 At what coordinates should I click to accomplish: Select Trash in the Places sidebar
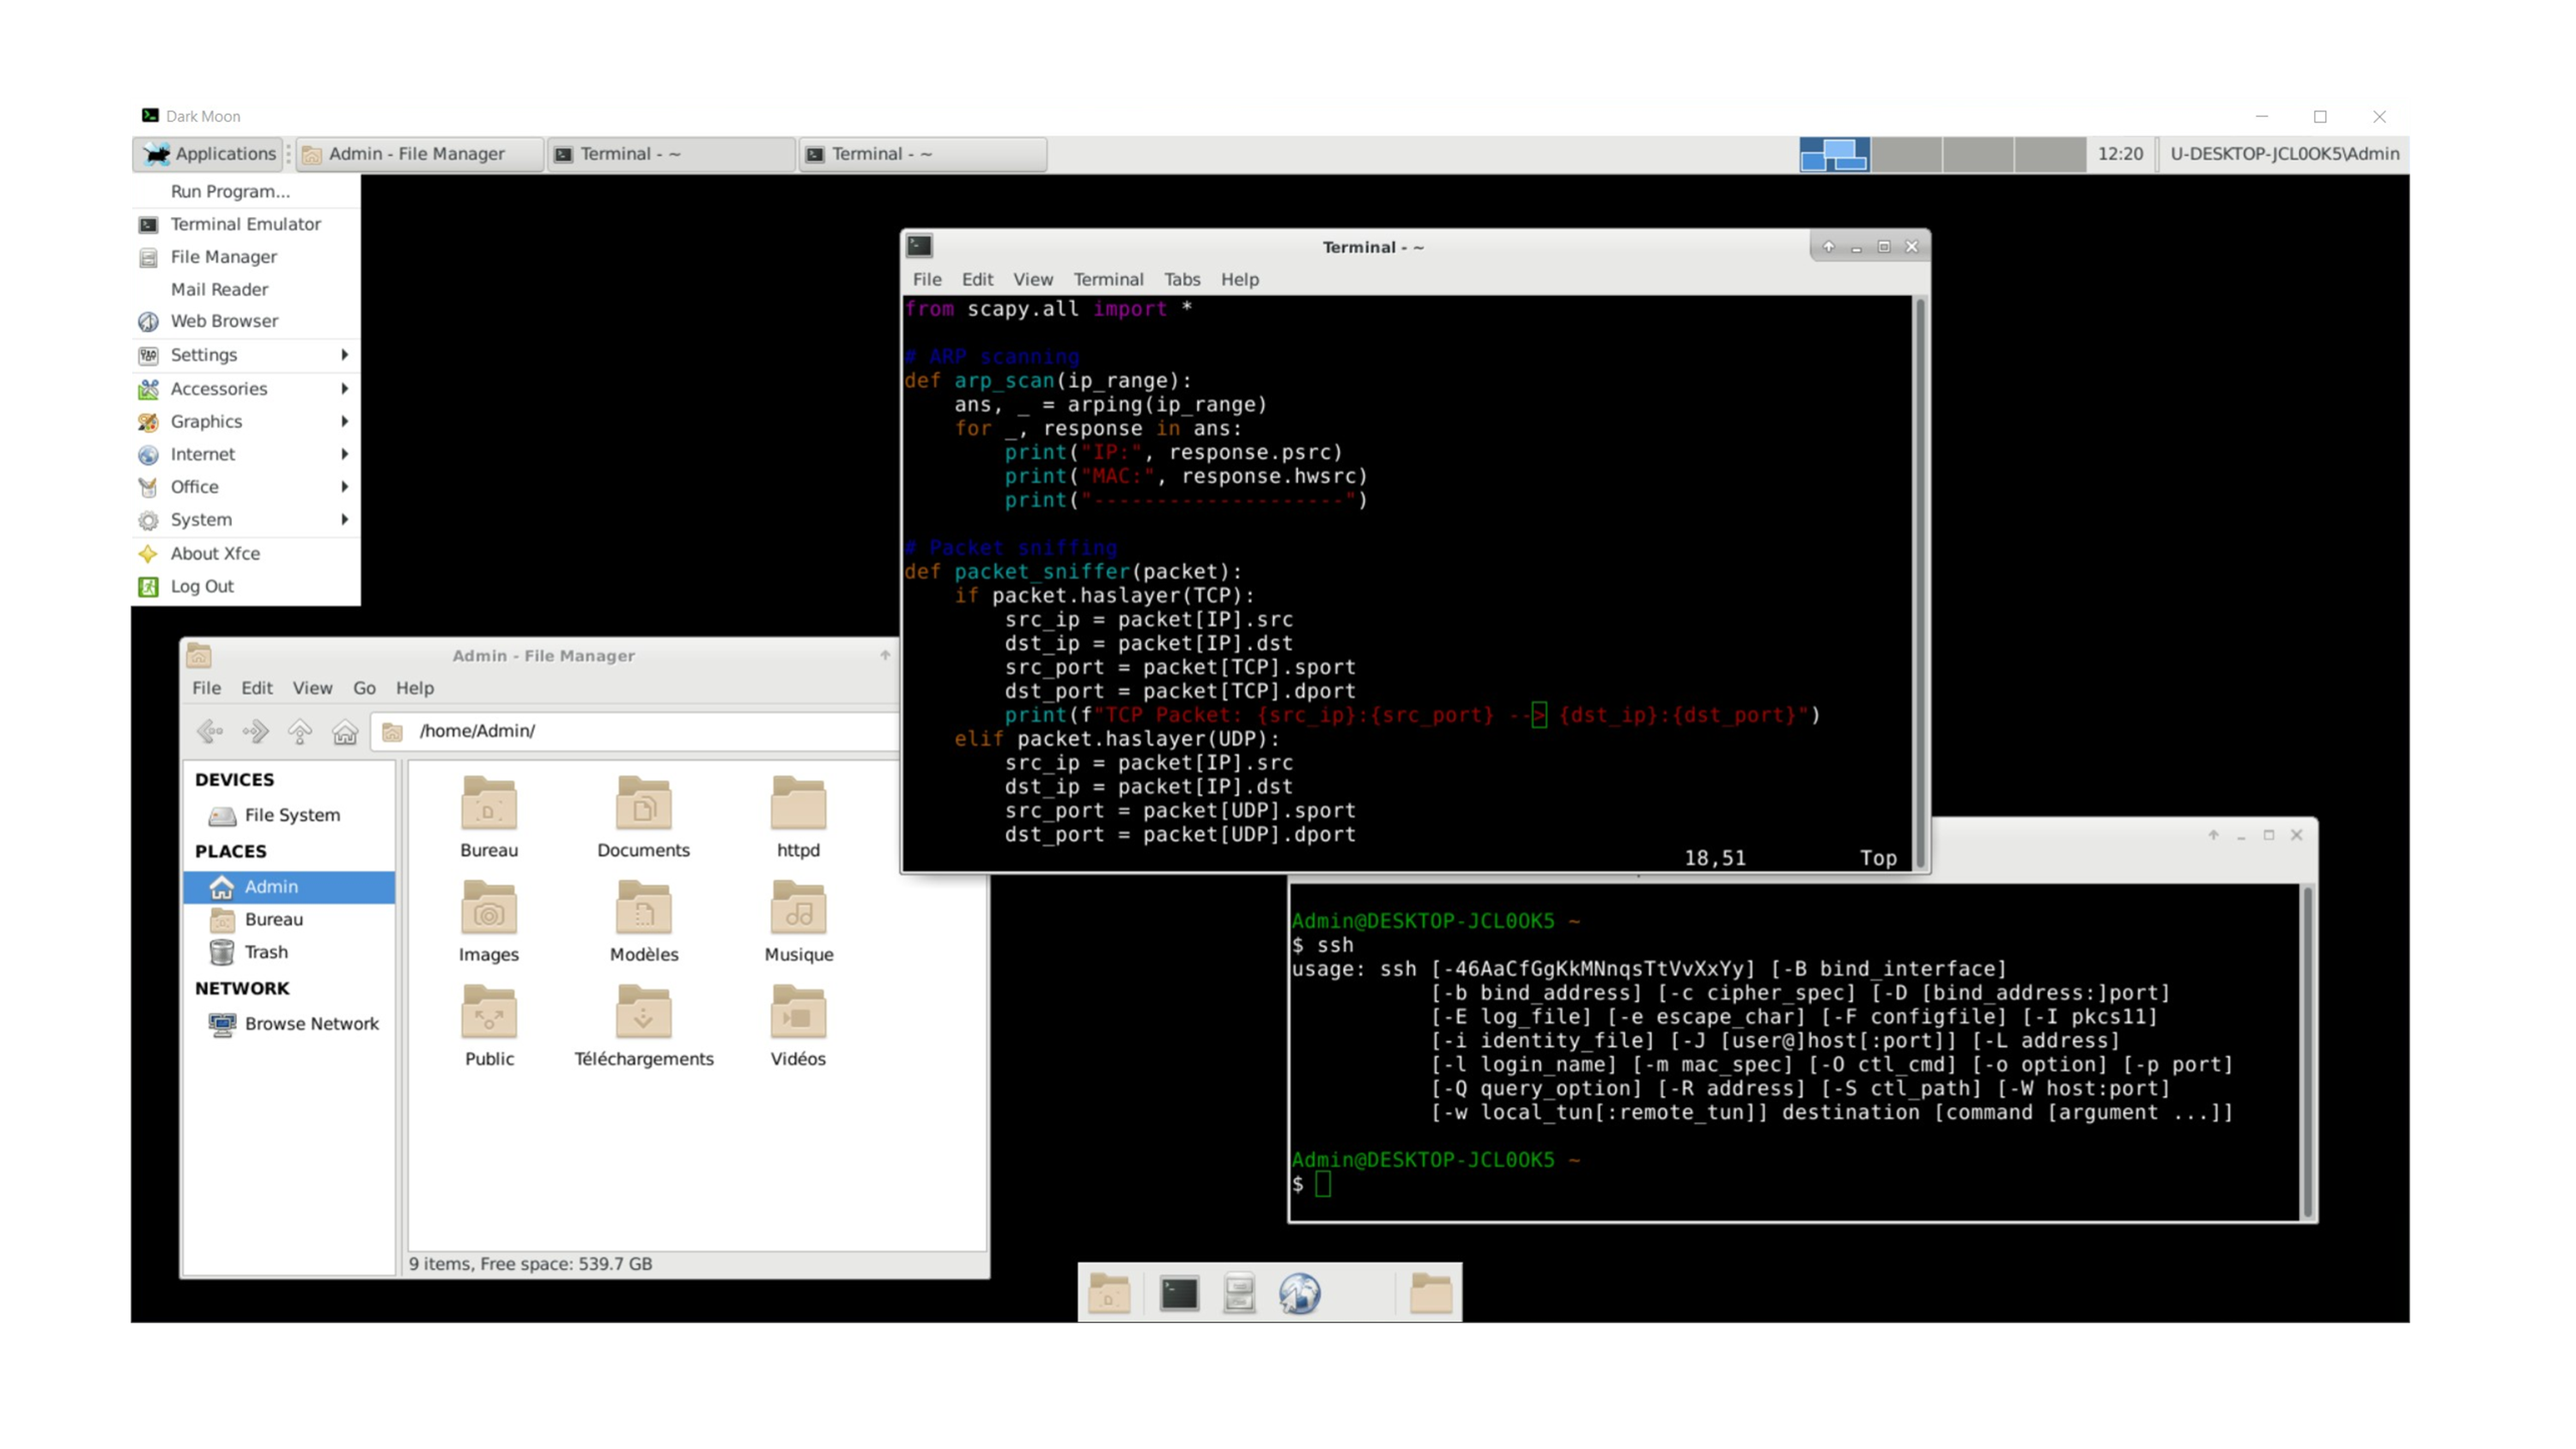click(266, 952)
